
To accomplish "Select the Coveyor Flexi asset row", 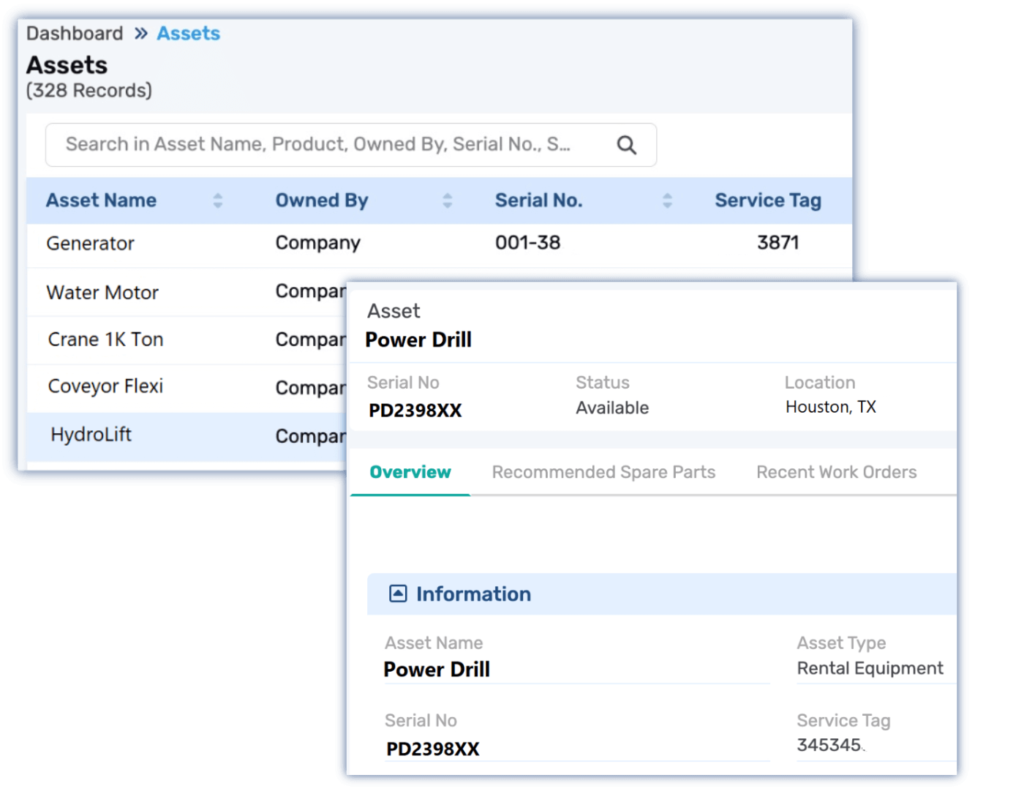I will (105, 387).
